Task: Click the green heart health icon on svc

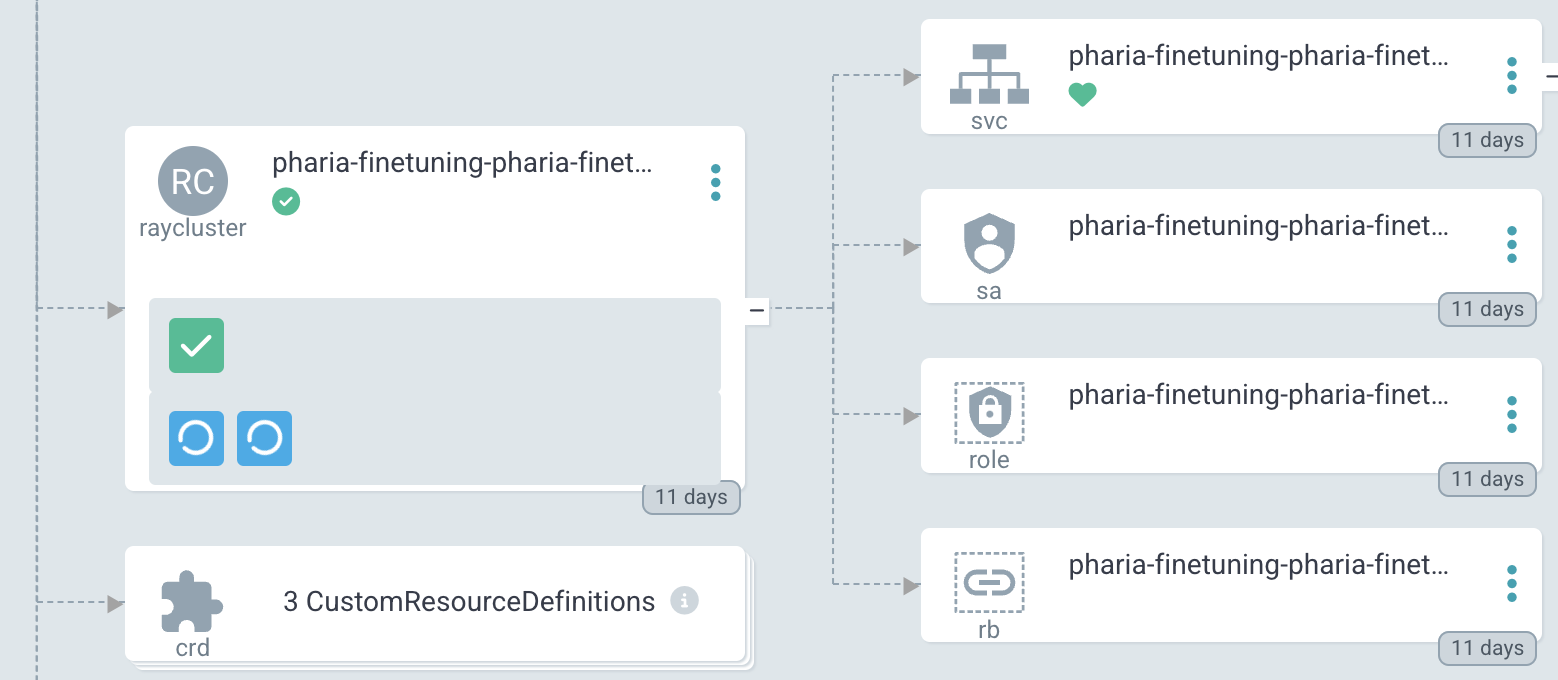Action: click(x=1083, y=94)
